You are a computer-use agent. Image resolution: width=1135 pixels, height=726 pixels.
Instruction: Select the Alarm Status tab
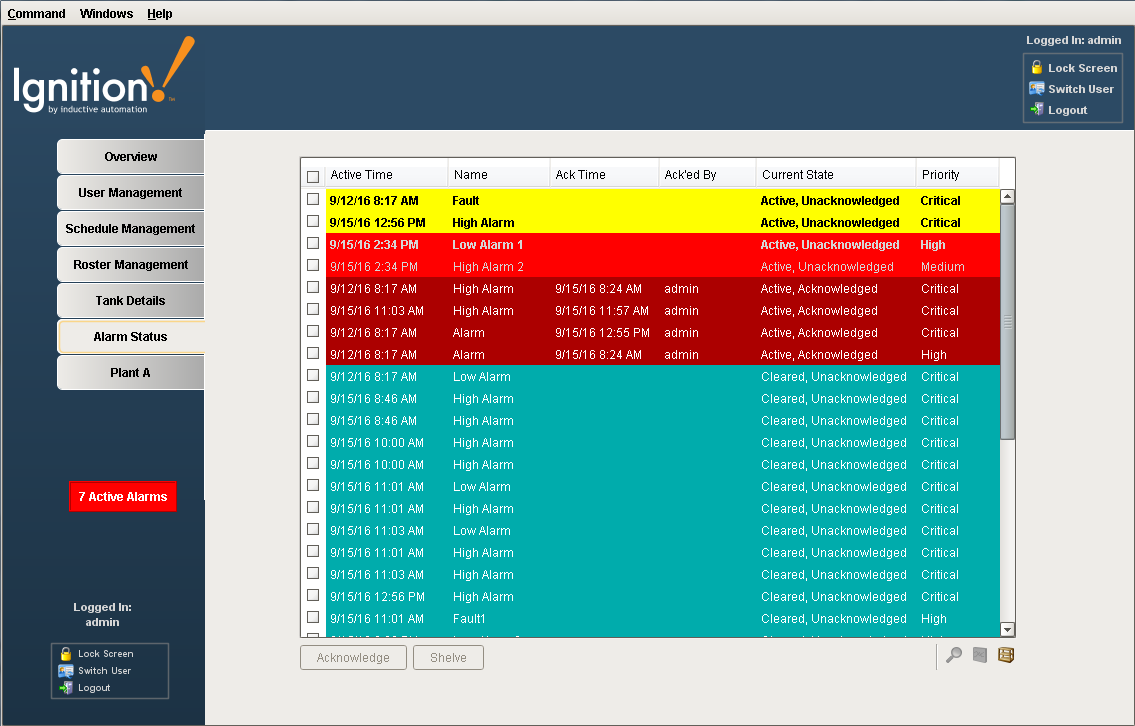coord(130,337)
